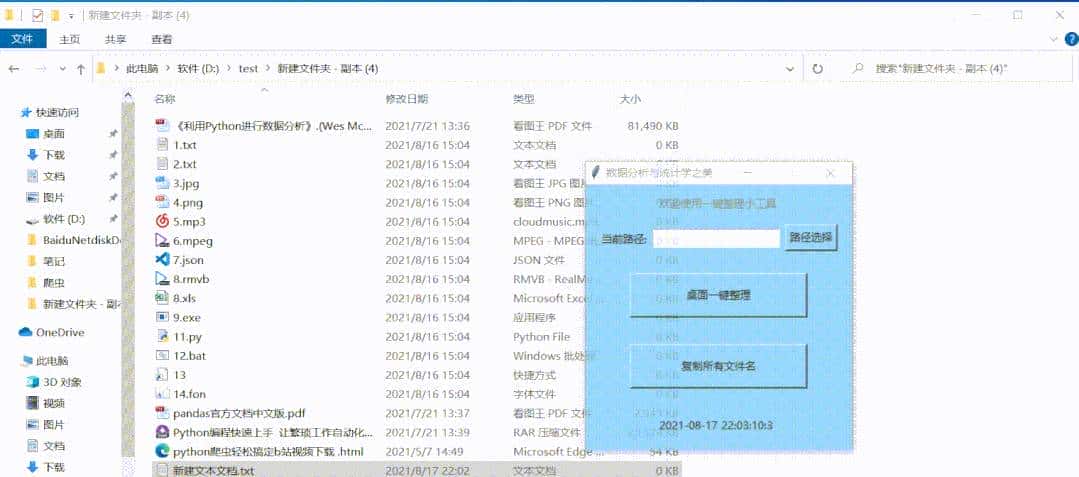Viewport: 1079px width, 477px height.
Task: Click the 桌面一键整理 button
Action: click(x=718, y=295)
